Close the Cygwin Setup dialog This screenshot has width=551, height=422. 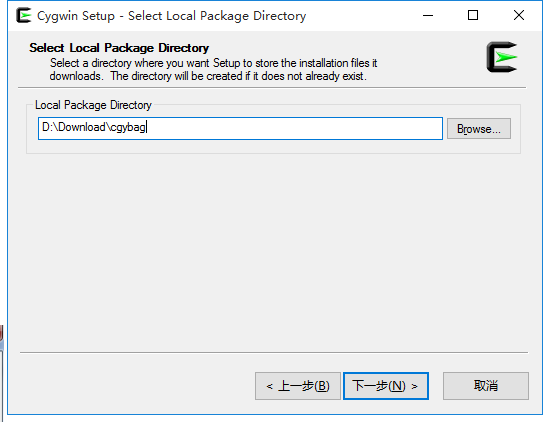pos(519,15)
